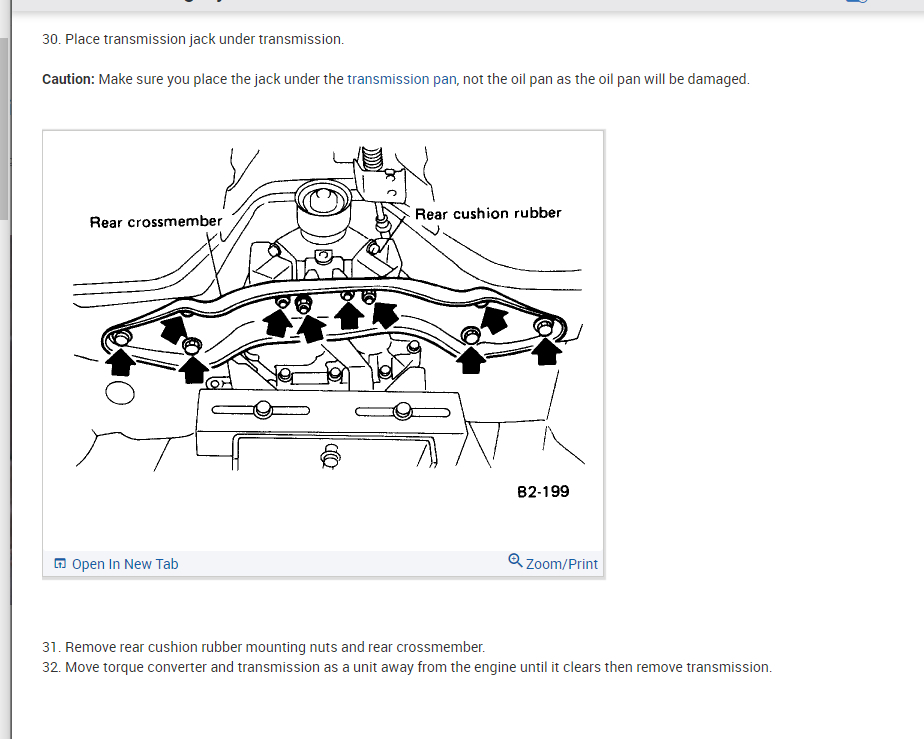Click step 30 transmission jack text
Image resolution: width=924 pixels, height=739 pixels.
tap(193, 39)
